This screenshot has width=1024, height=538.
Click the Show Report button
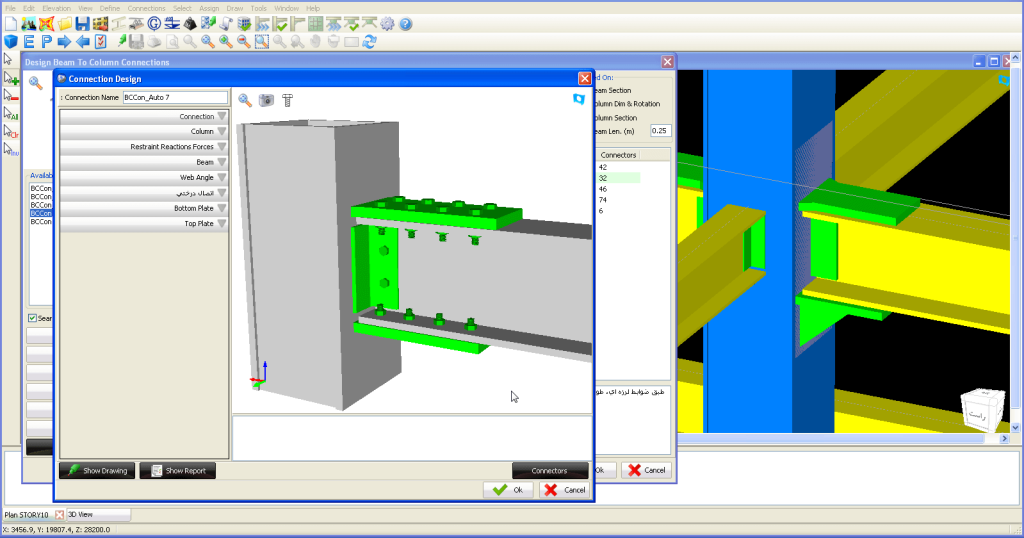177,470
